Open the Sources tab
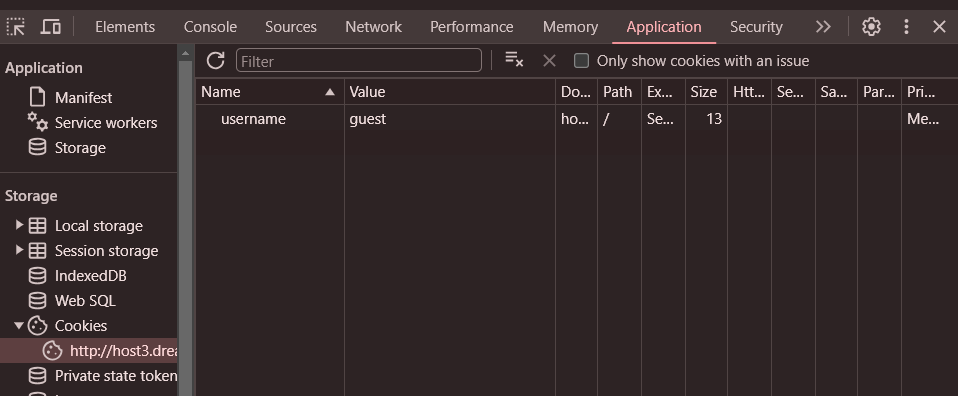This screenshot has width=958, height=396. coord(291,27)
